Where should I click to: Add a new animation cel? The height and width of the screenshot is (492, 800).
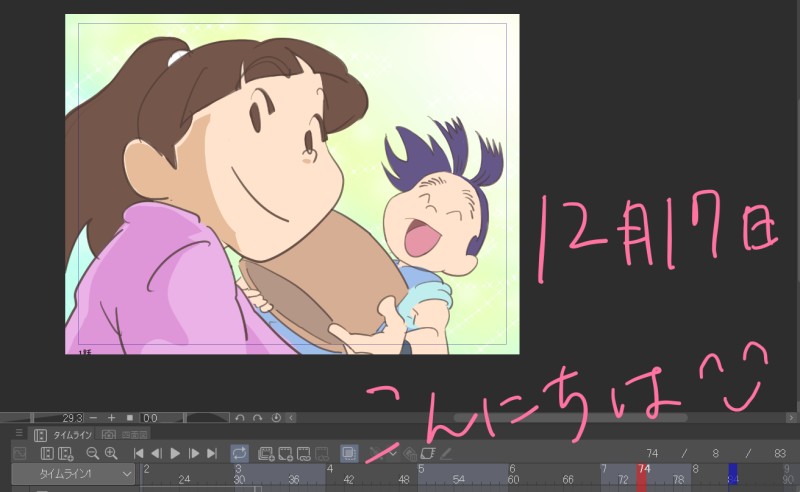pos(285,453)
